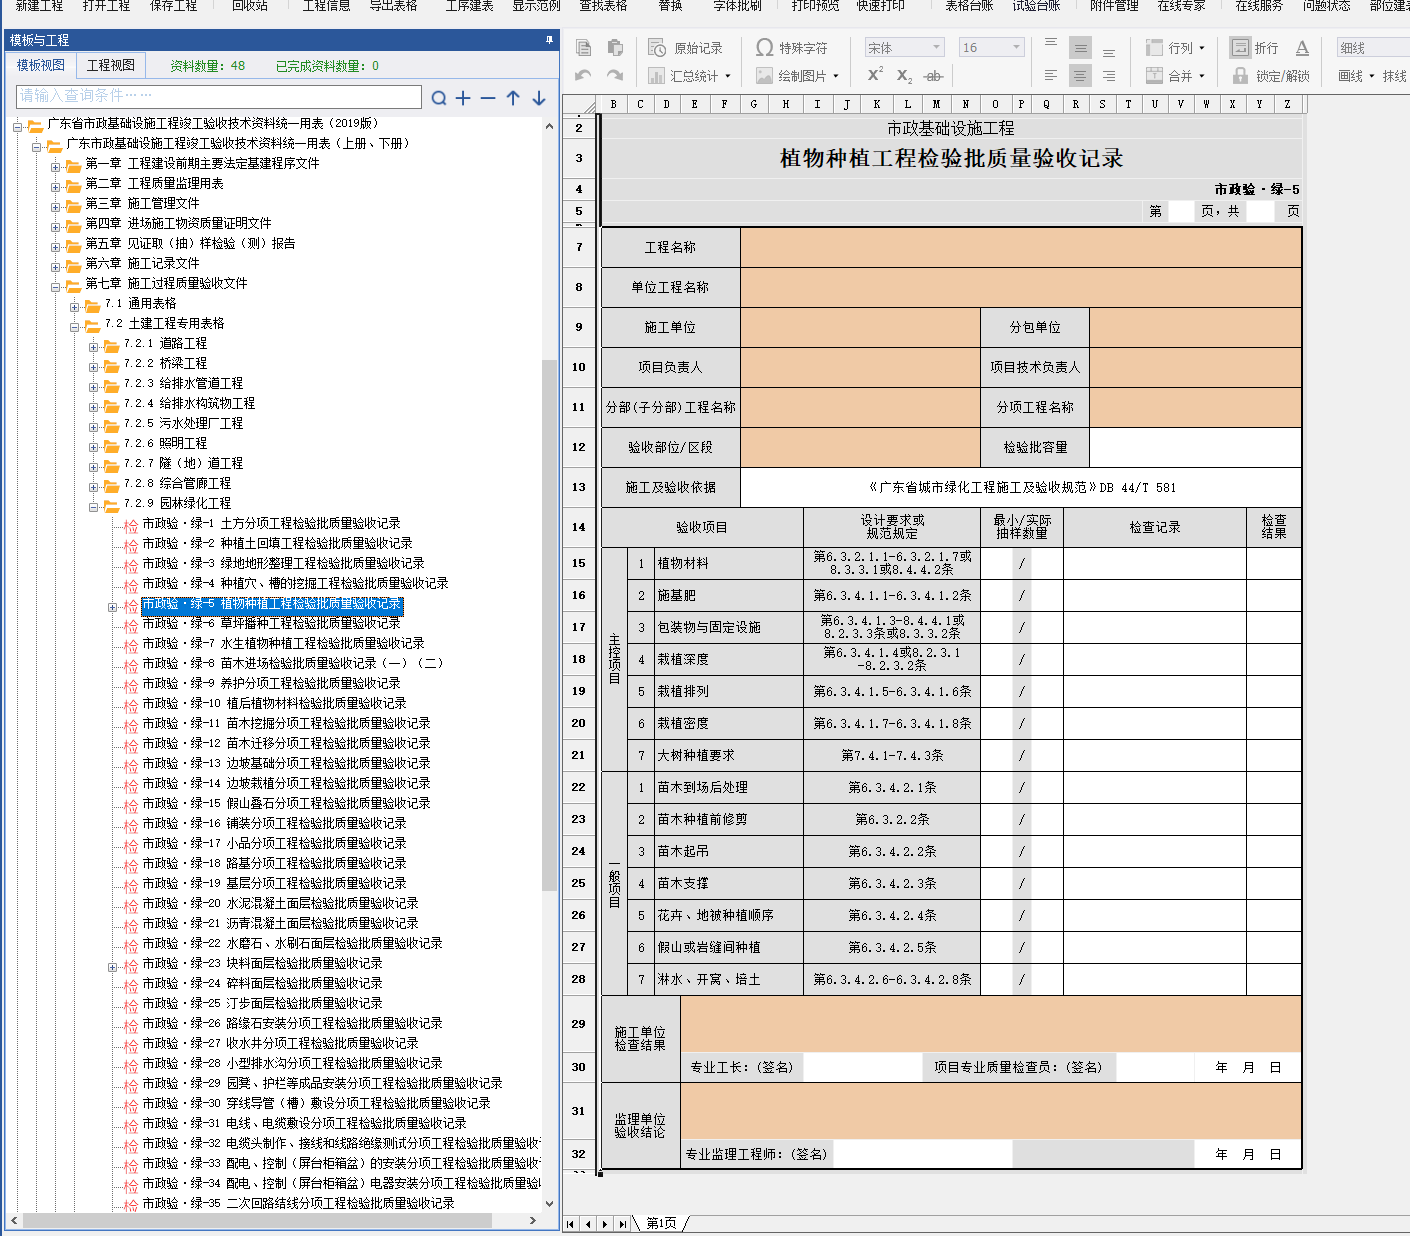1410x1236 pixels.
Task: Switch to the 模板视图 tab
Action: coord(41,65)
